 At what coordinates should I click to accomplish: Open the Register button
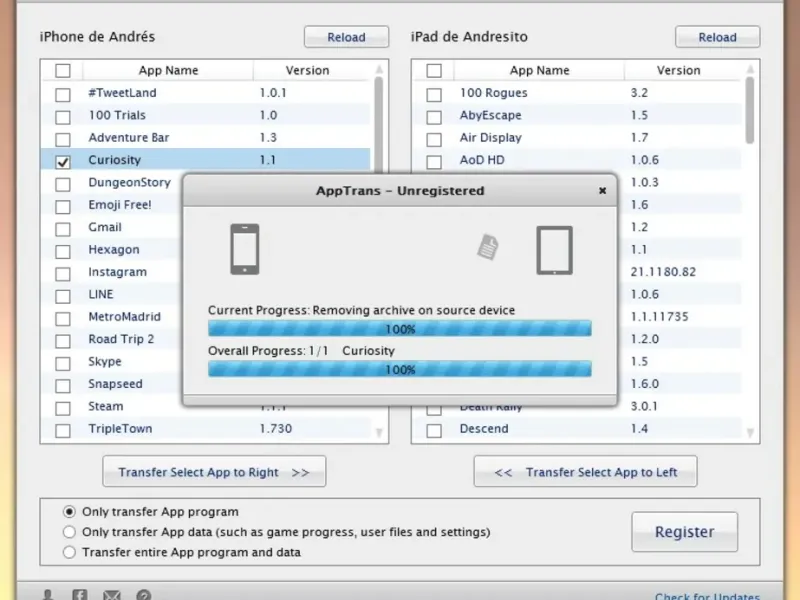point(685,532)
